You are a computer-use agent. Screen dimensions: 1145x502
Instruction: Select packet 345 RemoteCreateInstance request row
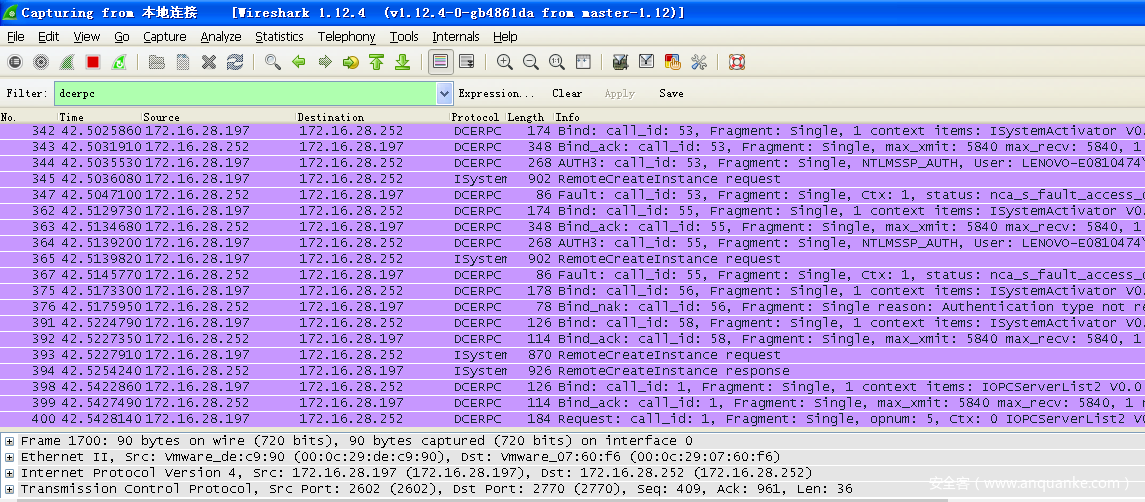(572, 179)
